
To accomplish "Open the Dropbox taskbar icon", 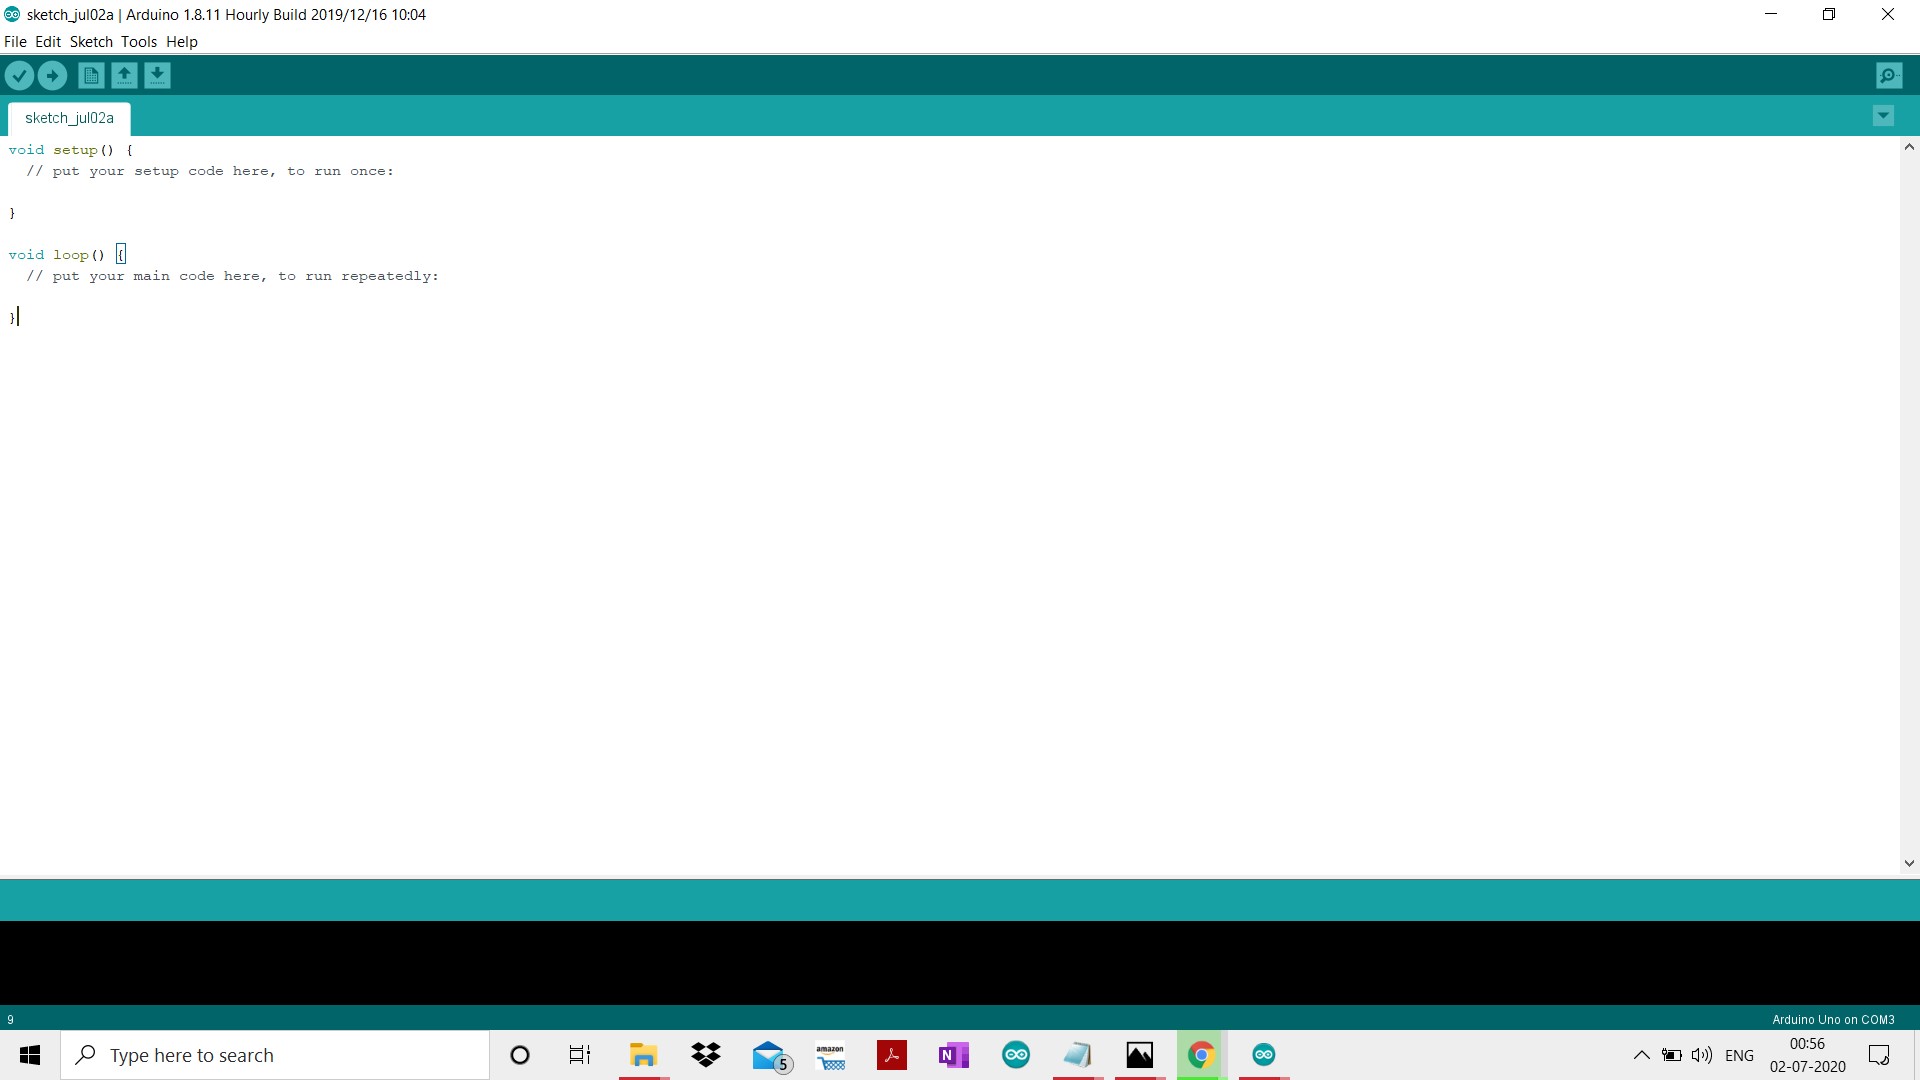I will (x=706, y=1055).
